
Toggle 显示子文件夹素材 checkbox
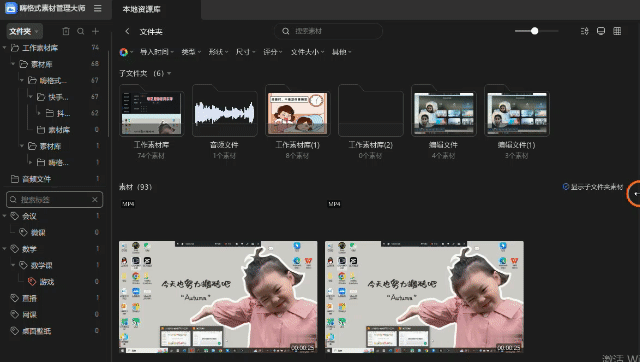(x=566, y=187)
